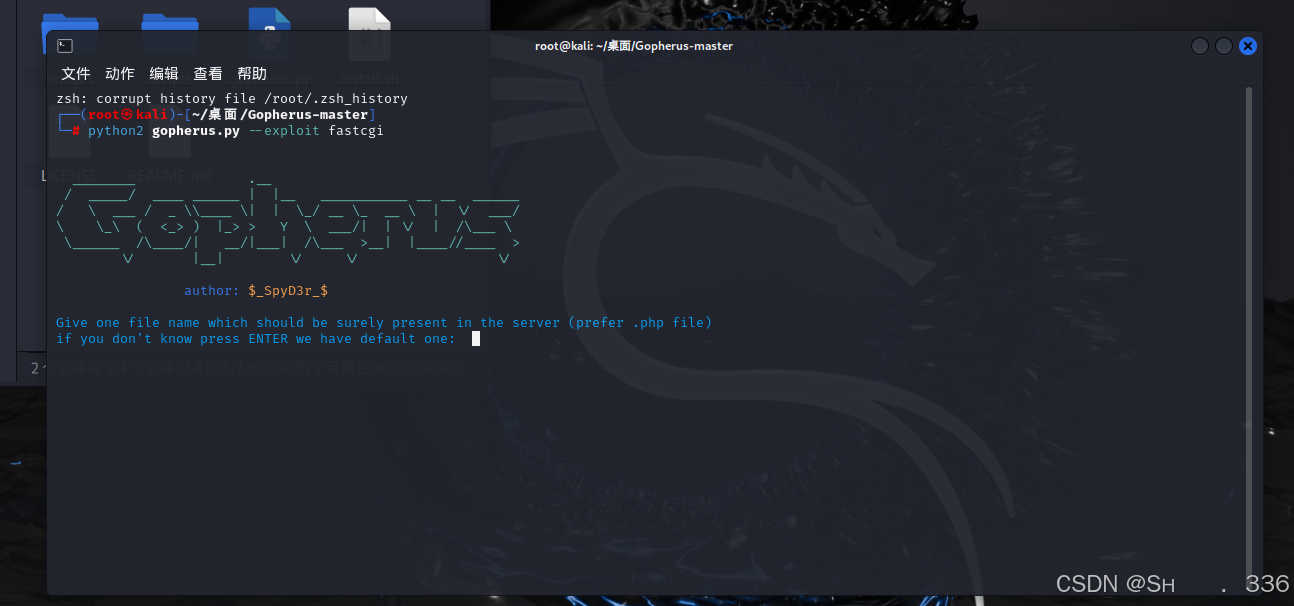This screenshot has height=606, width=1294.
Task: Click the terminal icon in the title bar
Action: tap(65, 46)
